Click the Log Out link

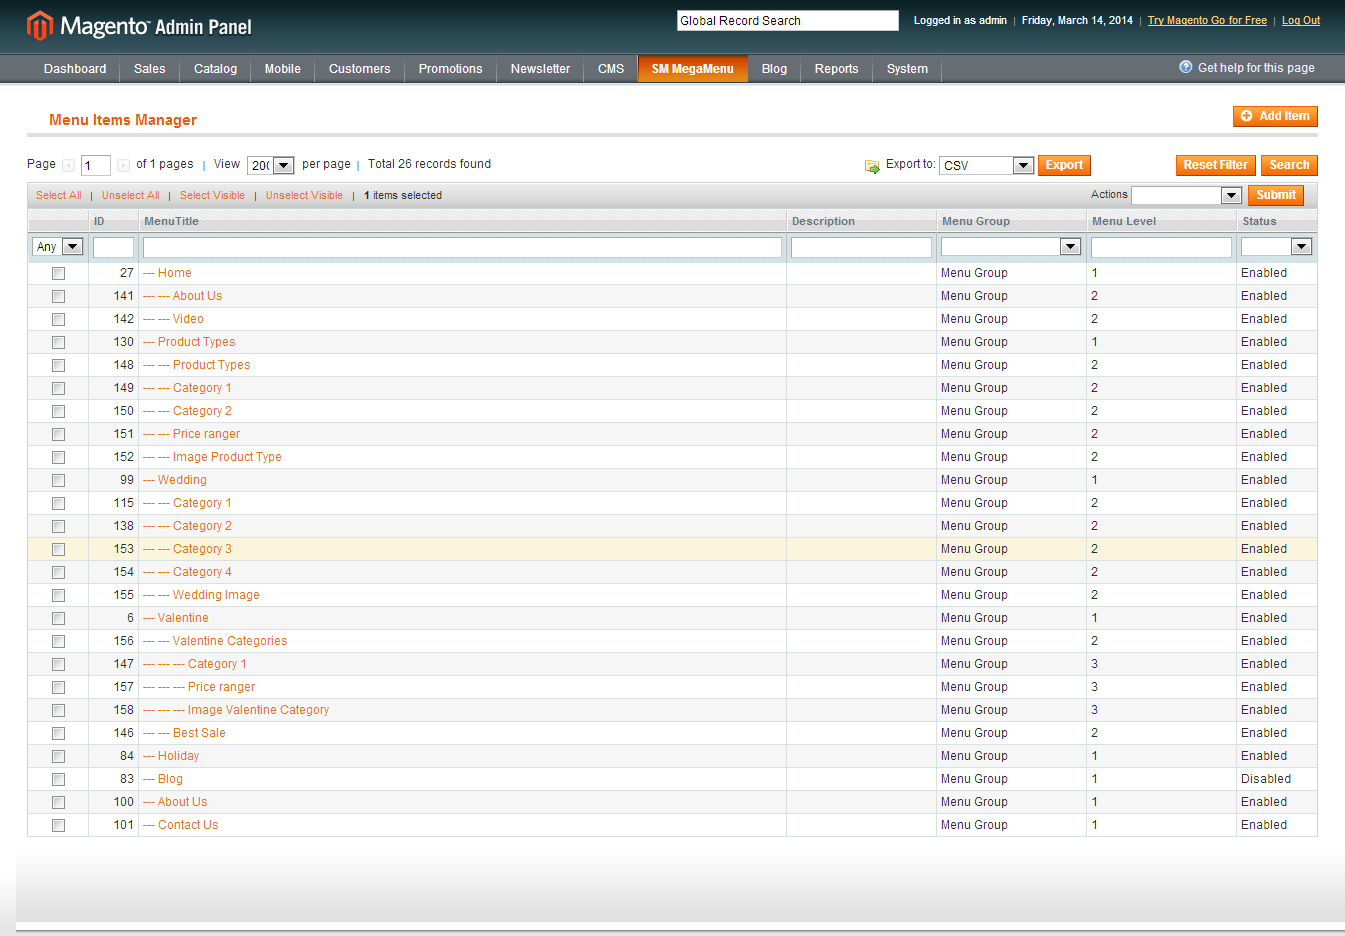click(x=1301, y=20)
